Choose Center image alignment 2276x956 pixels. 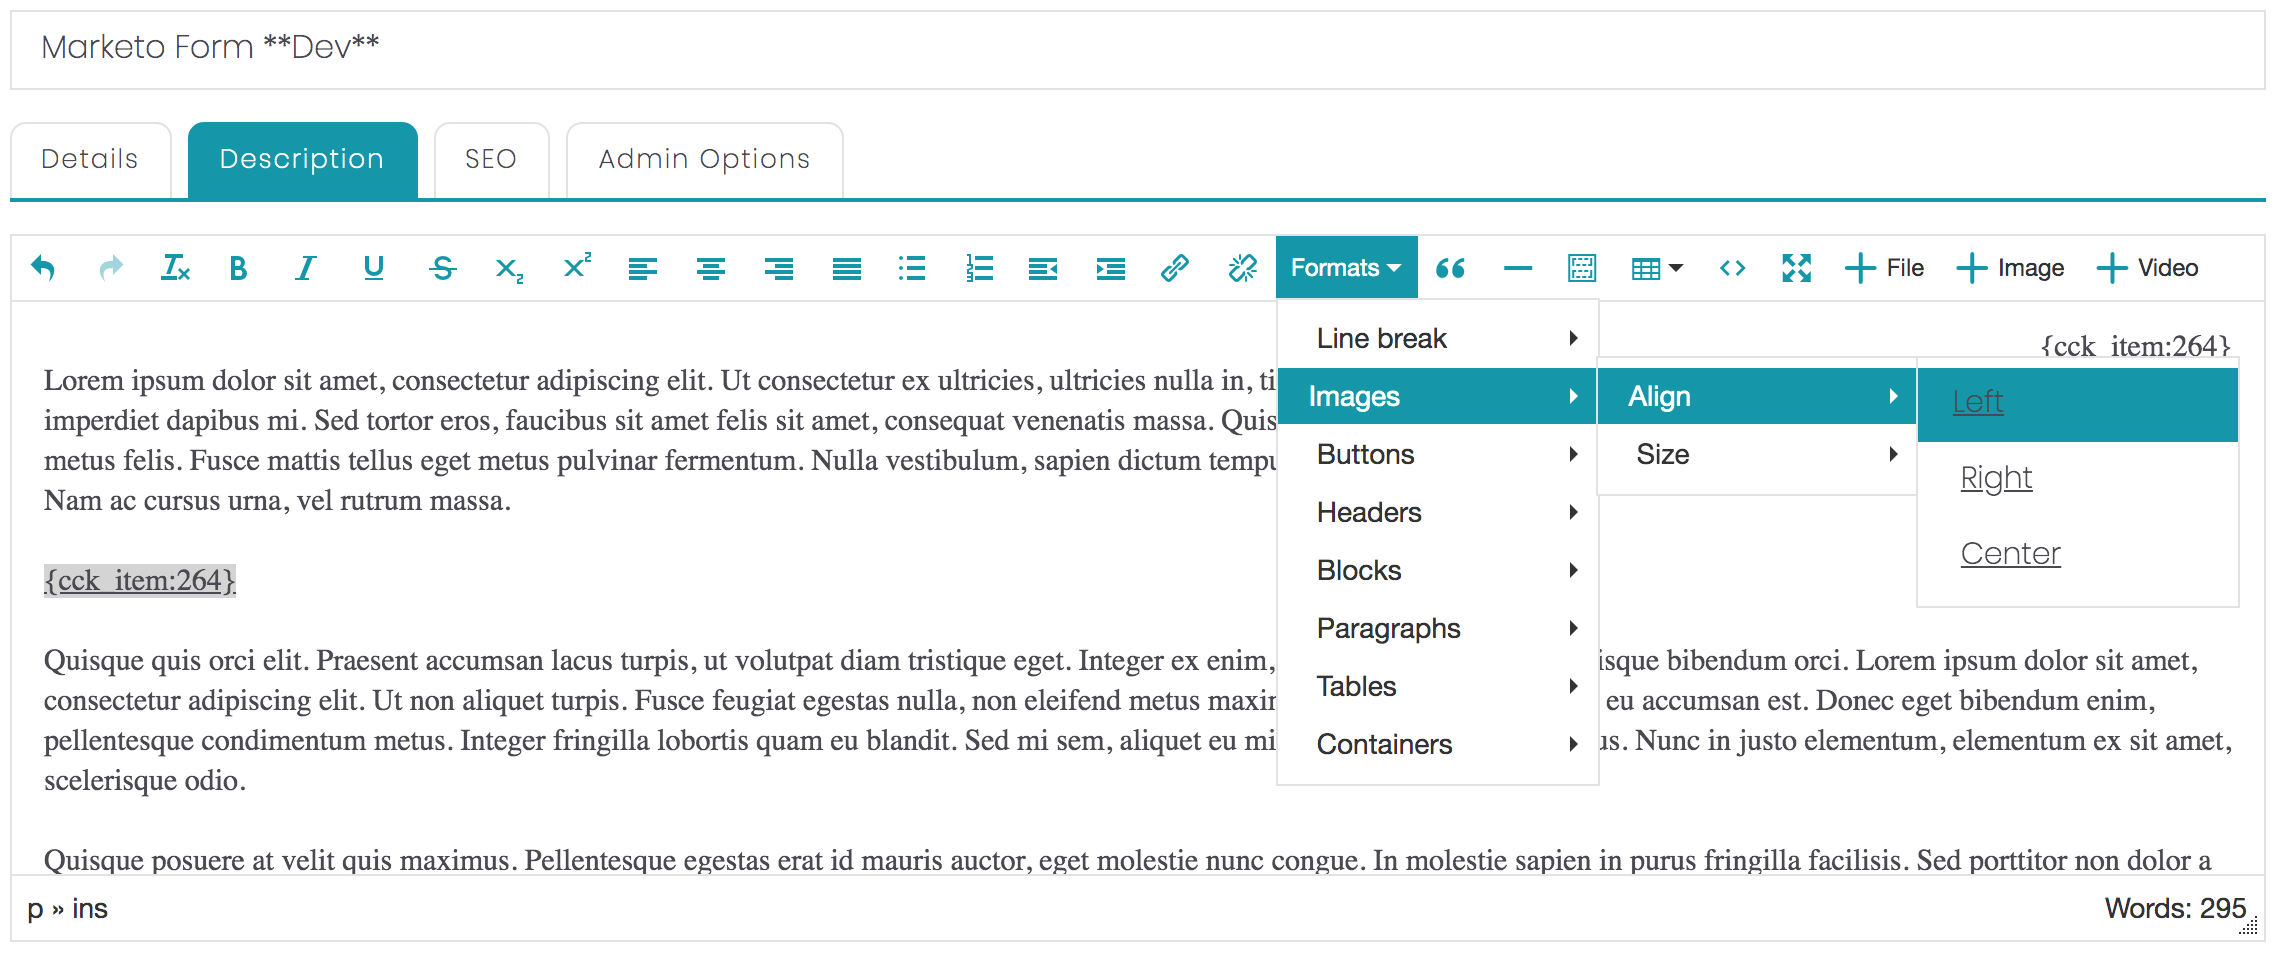(x=2010, y=553)
